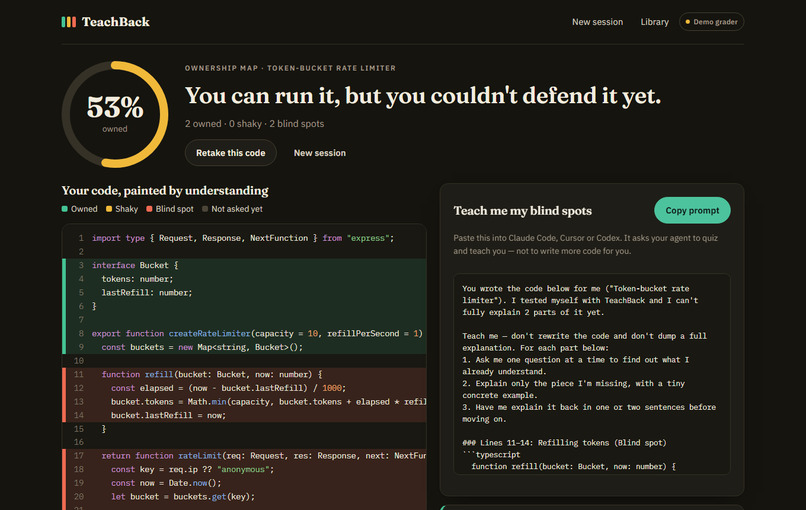
Task: Click the yellow dot in Demo grader
Action: tap(687, 22)
